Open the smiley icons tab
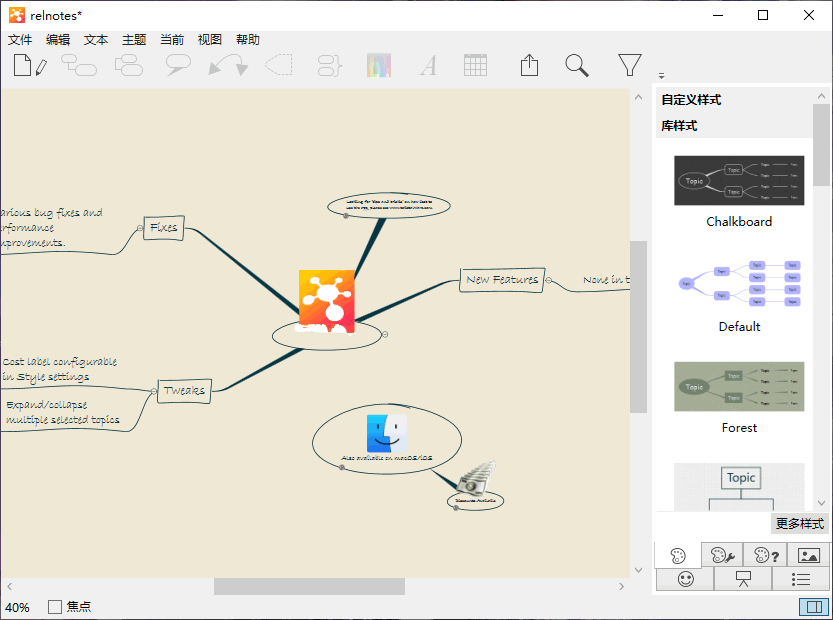The image size is (833, 620). click(x=685, y=579)
